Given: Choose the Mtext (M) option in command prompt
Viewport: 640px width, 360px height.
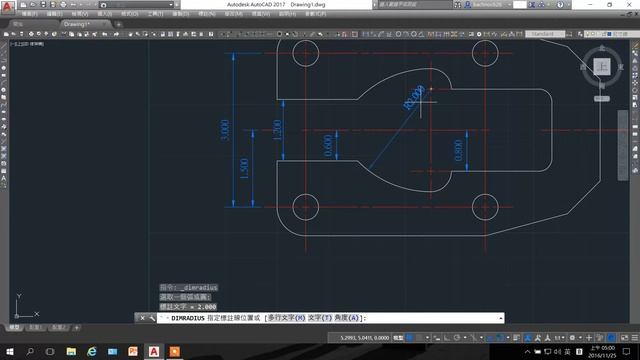Looking at the screenshot, I should pos(286,318).
